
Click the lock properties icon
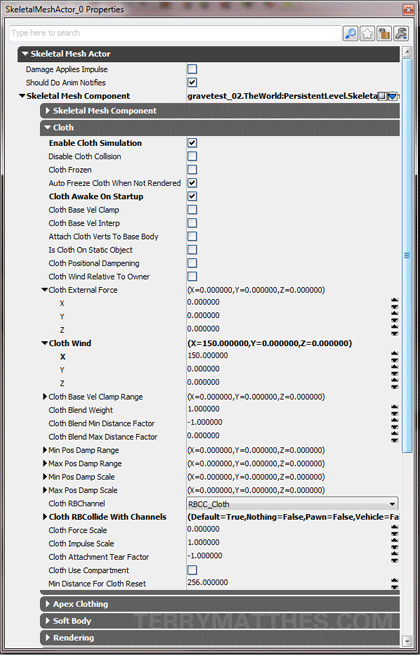click(x=384, y=33)
